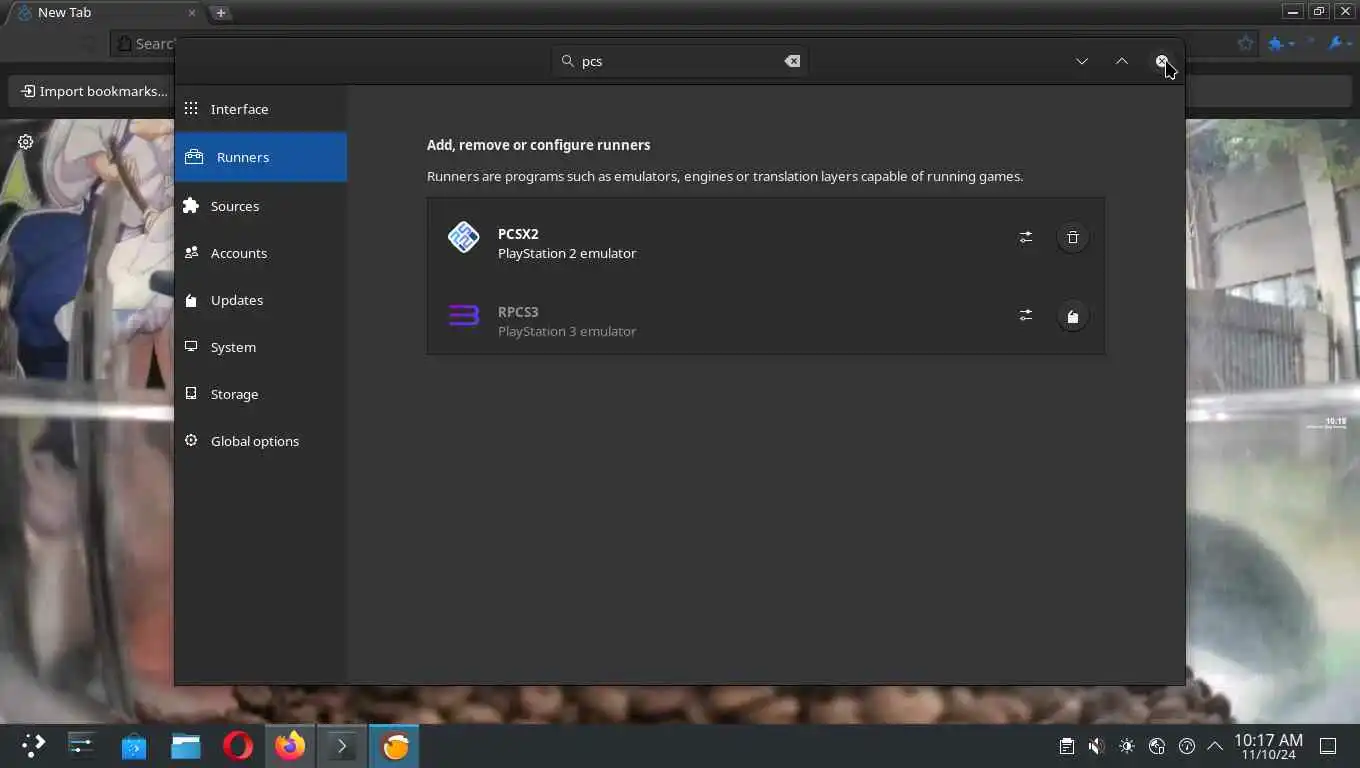Image resolution: width=1360 pixels, height=768 pixels.
Task: Click the PCSX2 runner name
Action: [518, 234]
